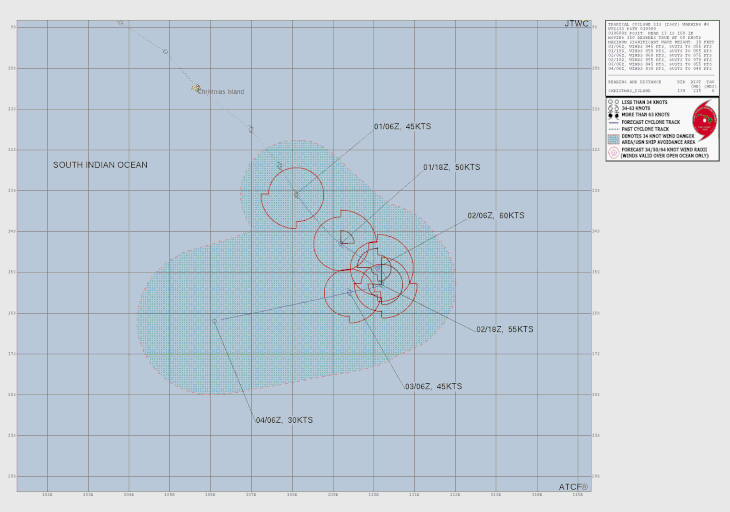Click the more than 63 knots legend symbol
The width and height of the screenshot is (730, 512).
[613, 115]
